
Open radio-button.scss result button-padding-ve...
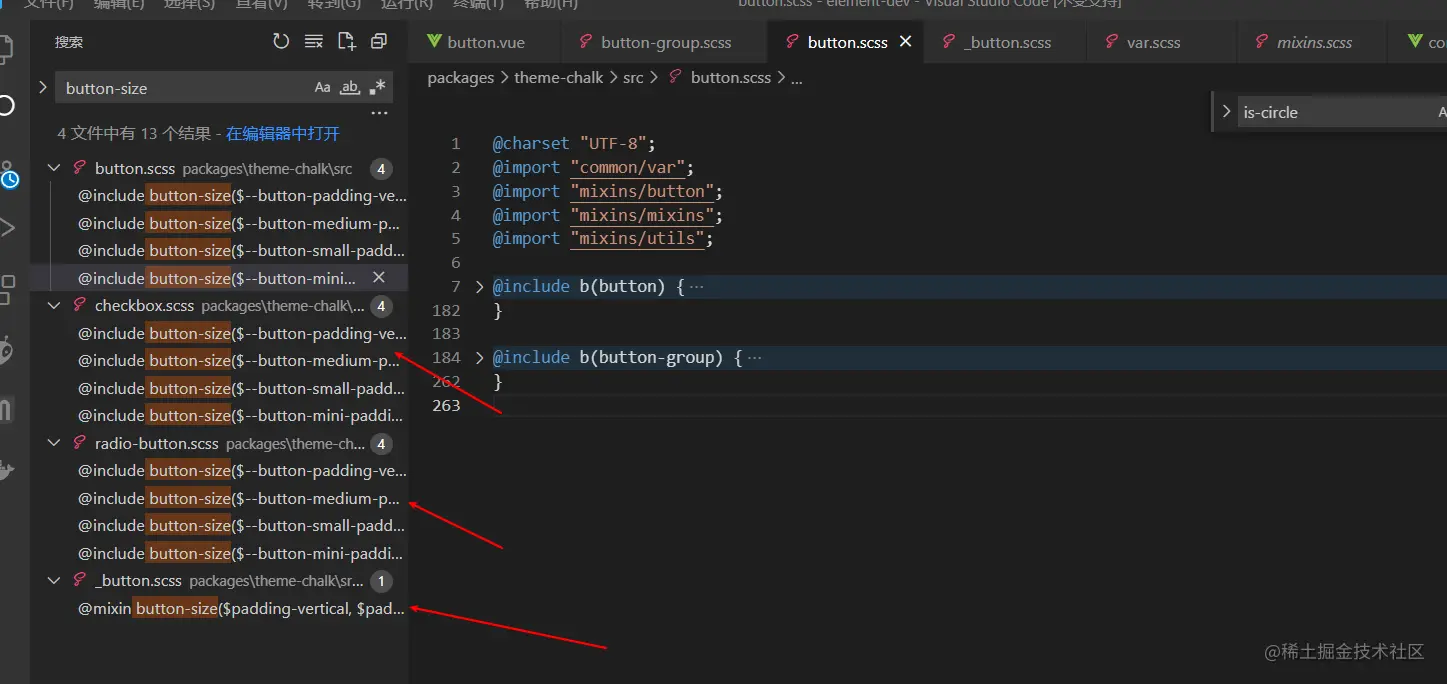coord(242,470)
